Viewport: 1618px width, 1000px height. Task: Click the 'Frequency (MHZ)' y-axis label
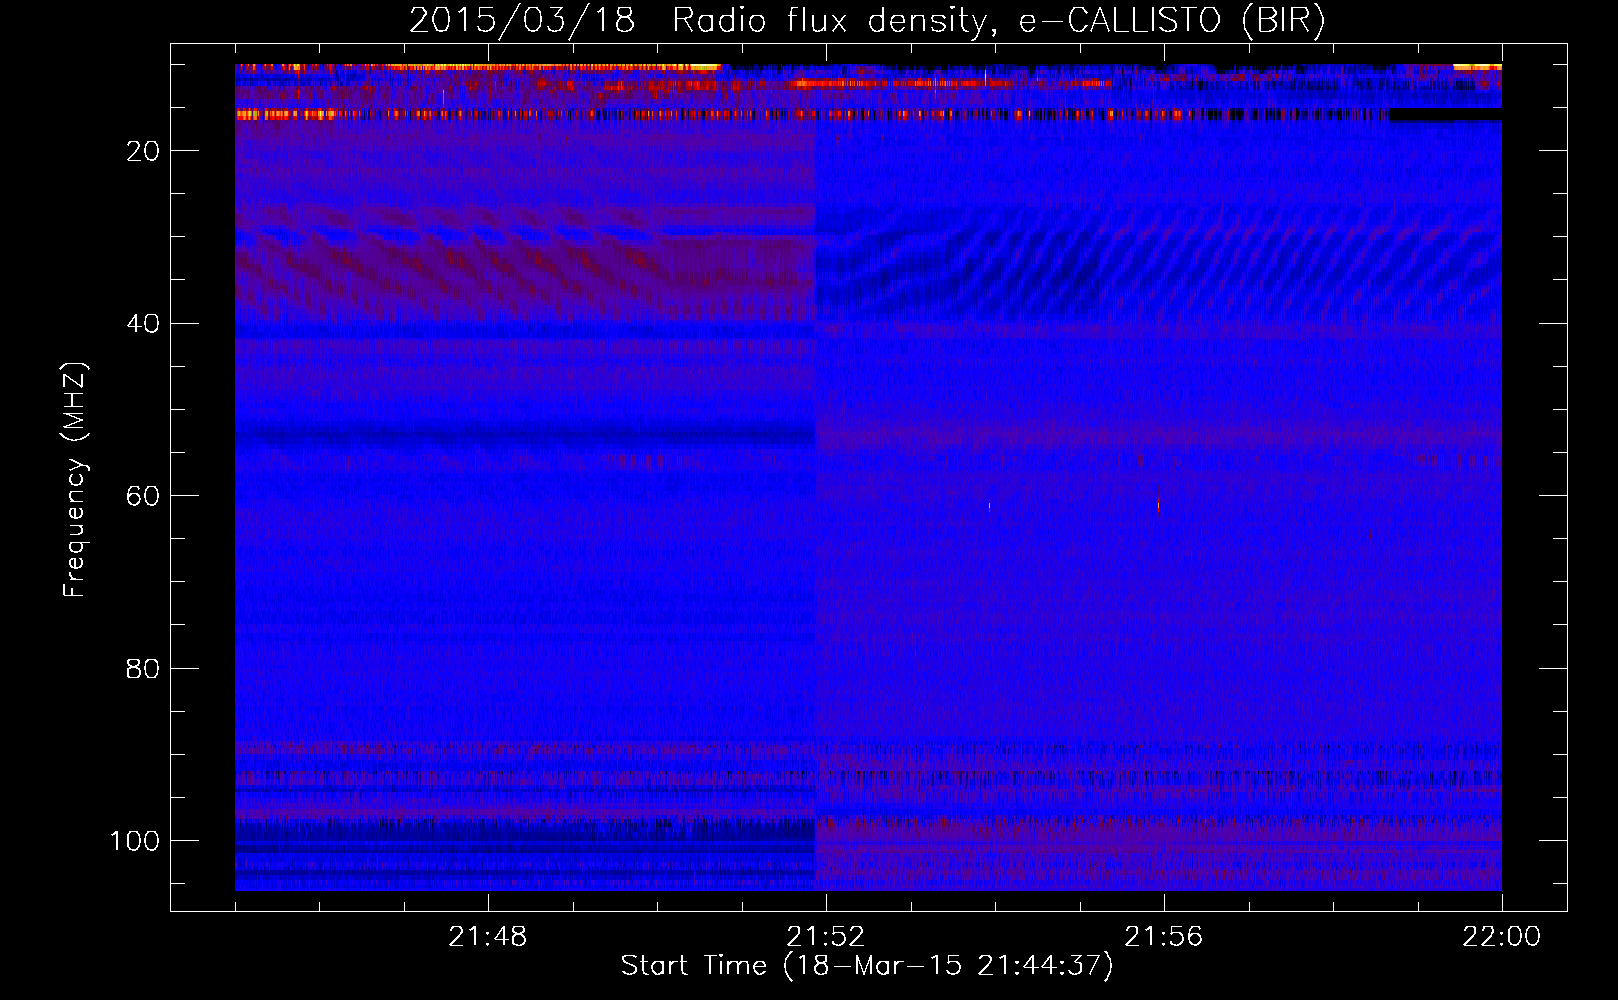pos(75,480)
